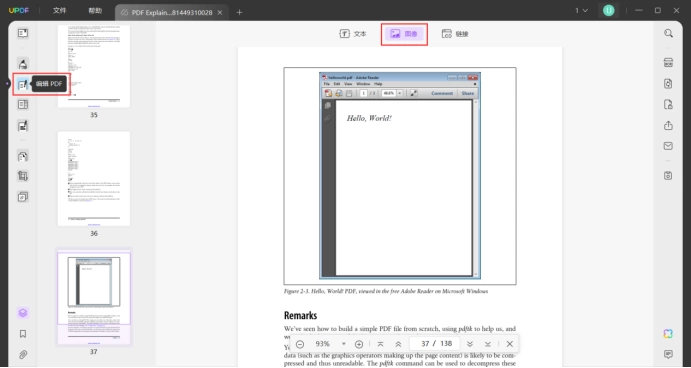This screenshot has width=691, height=368.
Task: Open the OCR recognize text icon
Action: point(669,63)
